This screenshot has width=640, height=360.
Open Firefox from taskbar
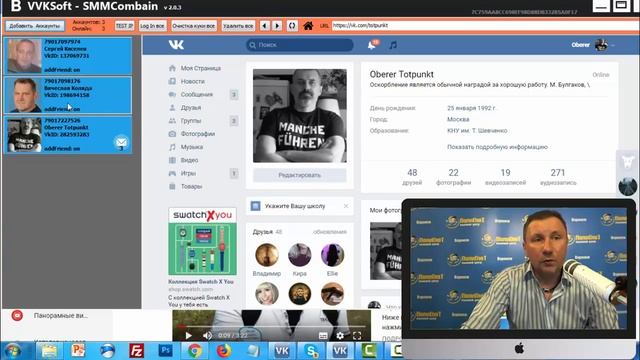pyautogui.click(x=224, y=351)
